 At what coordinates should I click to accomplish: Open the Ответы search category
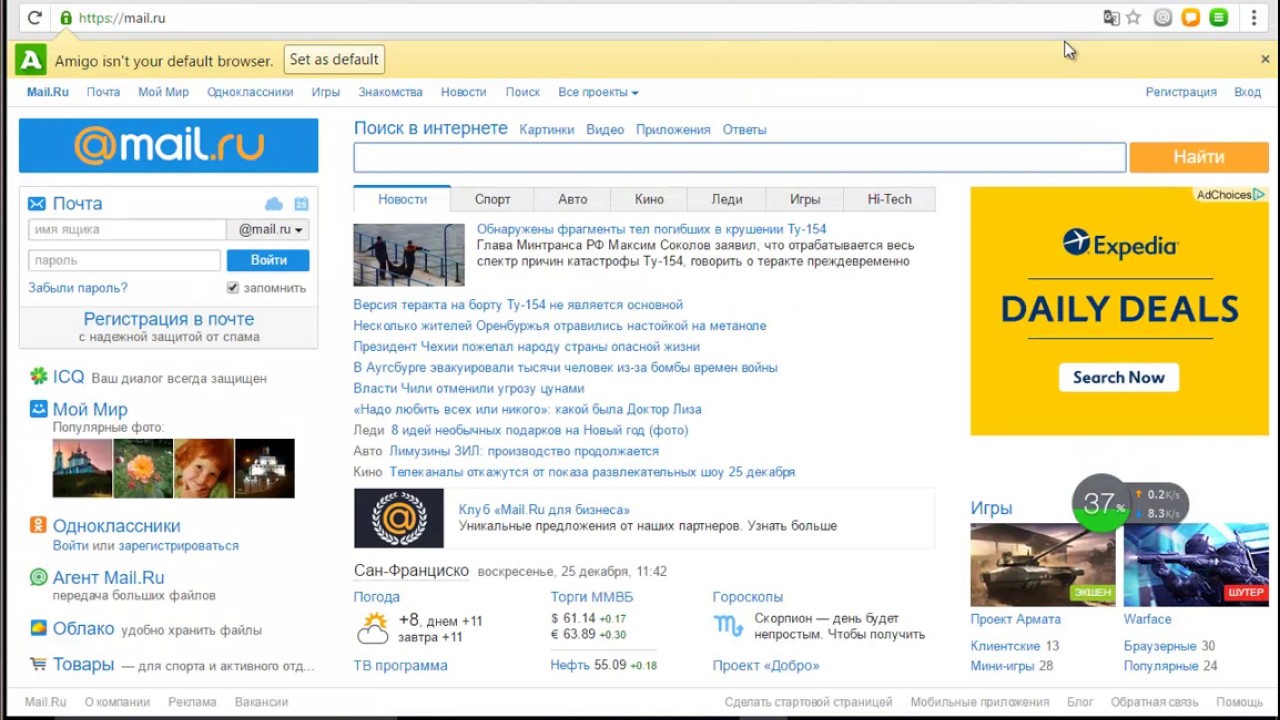click(745, 130)
